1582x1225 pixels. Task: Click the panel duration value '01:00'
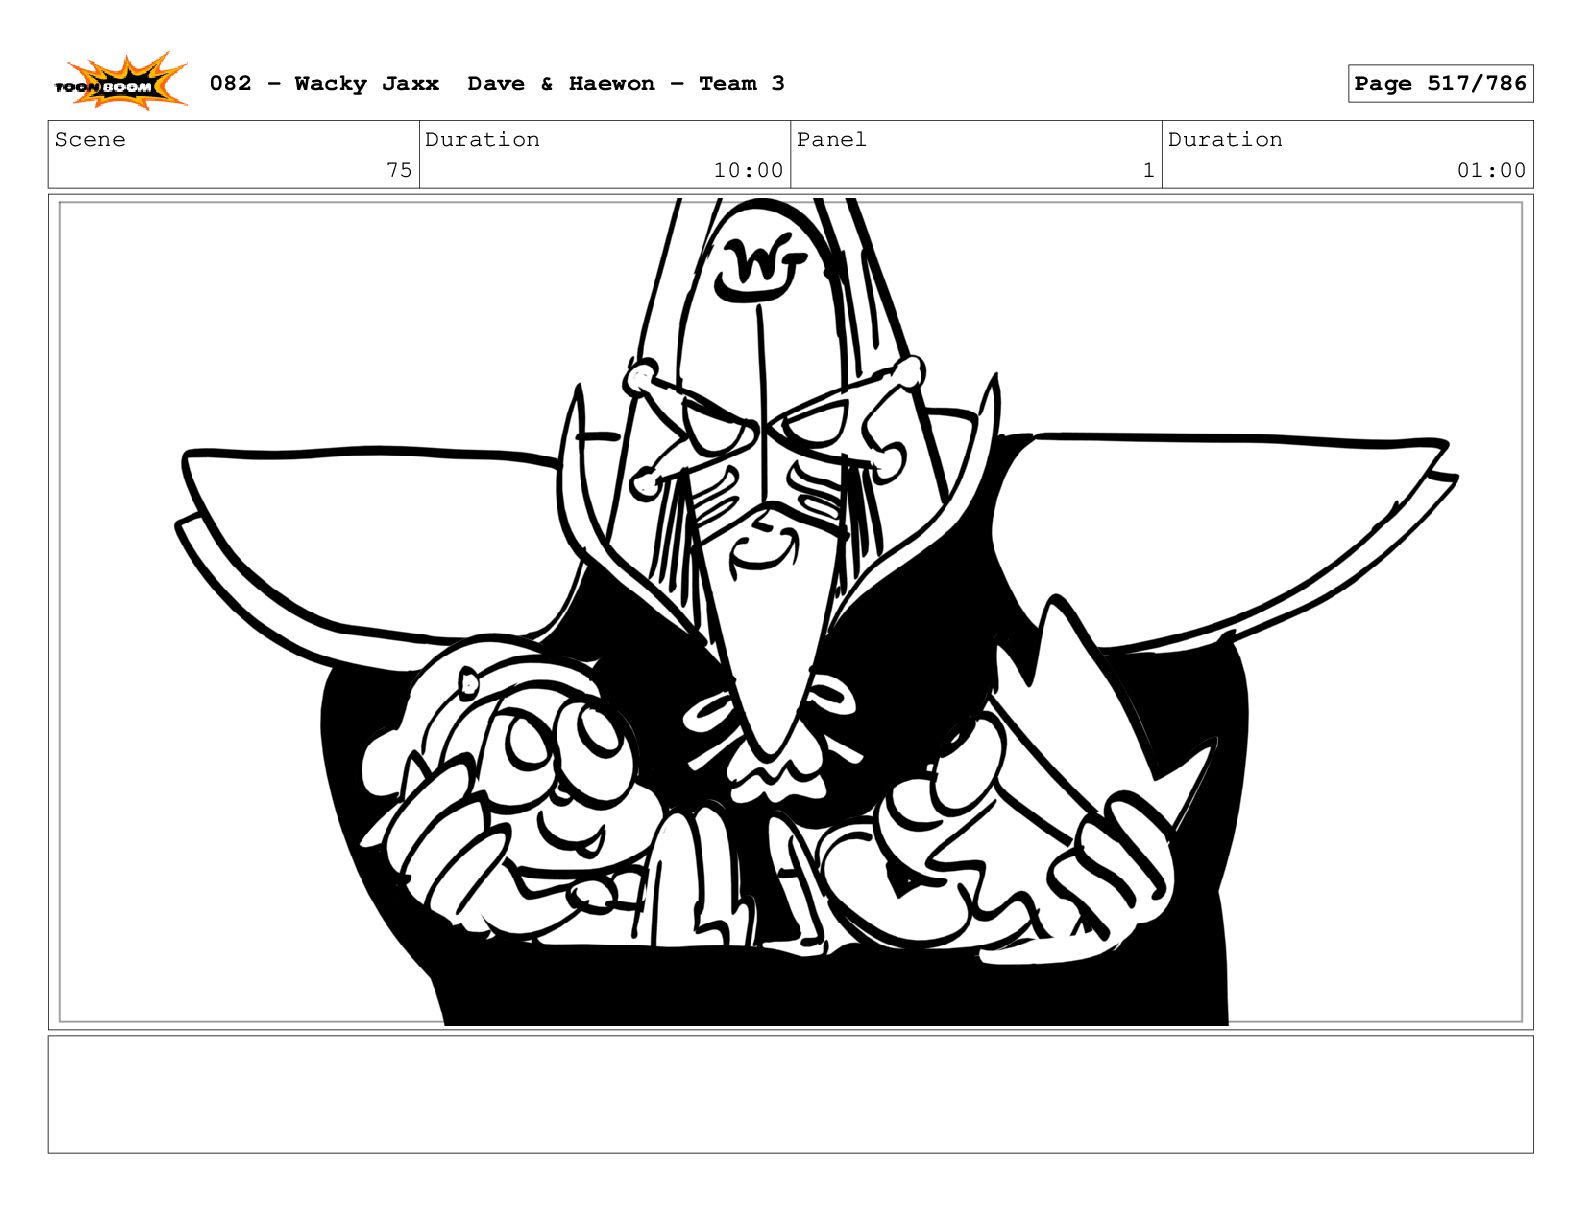tap(1491, 170)
